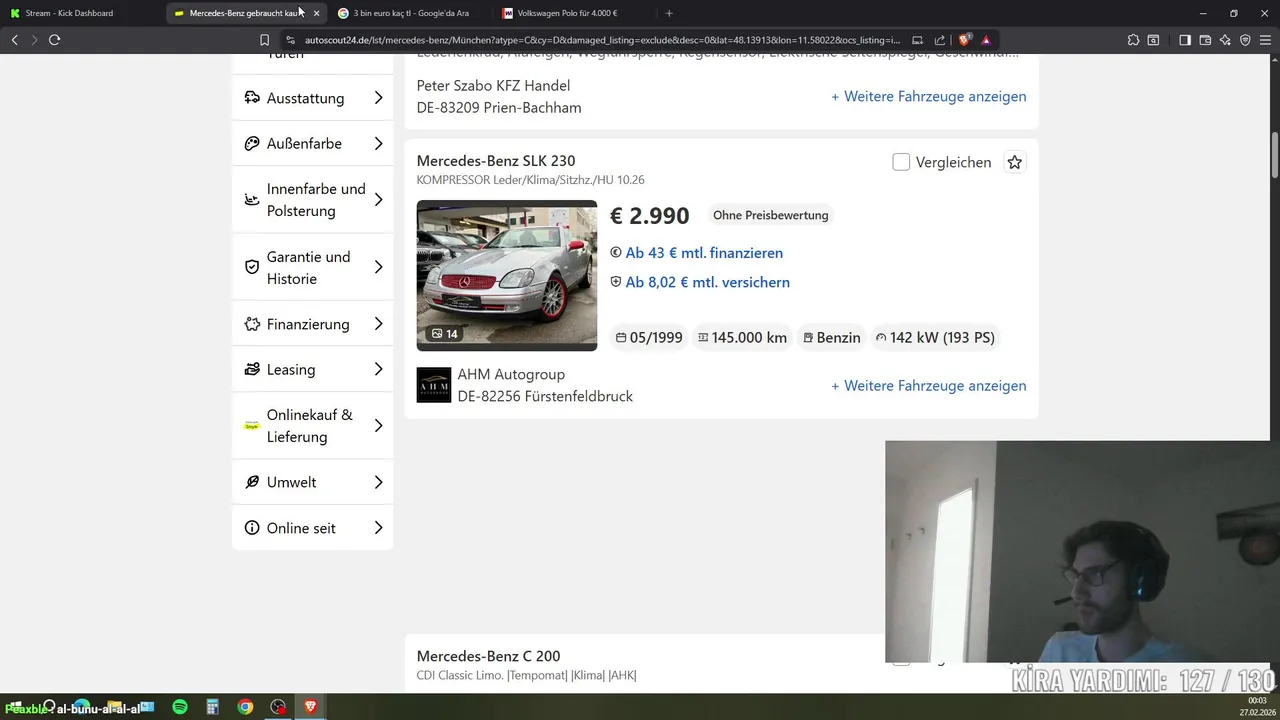Open the silver SLK 230 car photo

click(507, 275)
